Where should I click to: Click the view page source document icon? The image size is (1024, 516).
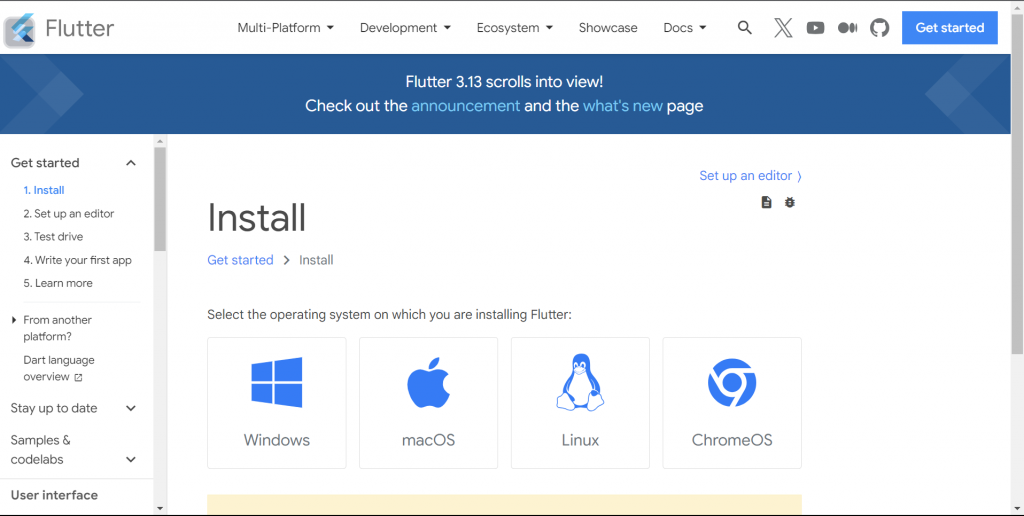tap(767, 202)
